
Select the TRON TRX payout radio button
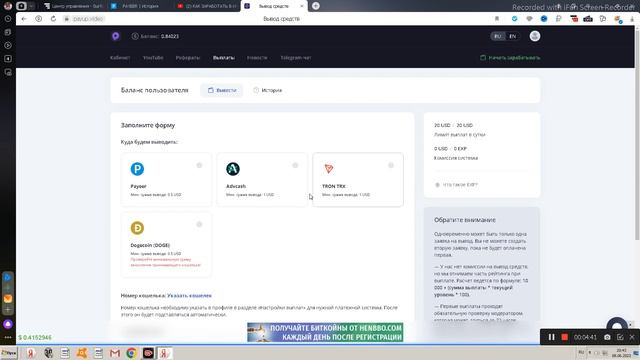pyautogui.click(x=391, y=165)
